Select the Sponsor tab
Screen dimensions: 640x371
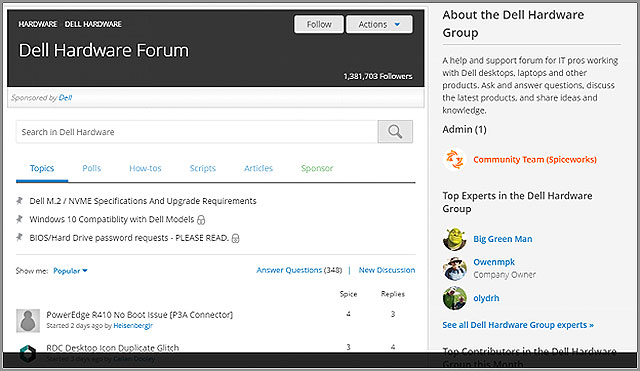click(317, 168)
